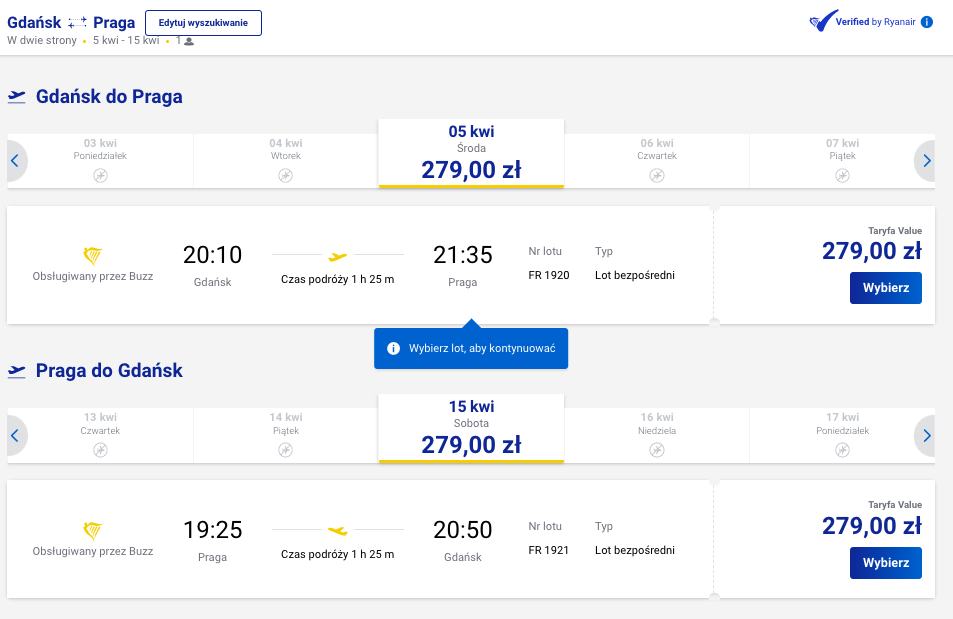The image size is (953, 619).
Task: Click Wybierz for flight FR 1921
Action: click(x=886, y=562)
